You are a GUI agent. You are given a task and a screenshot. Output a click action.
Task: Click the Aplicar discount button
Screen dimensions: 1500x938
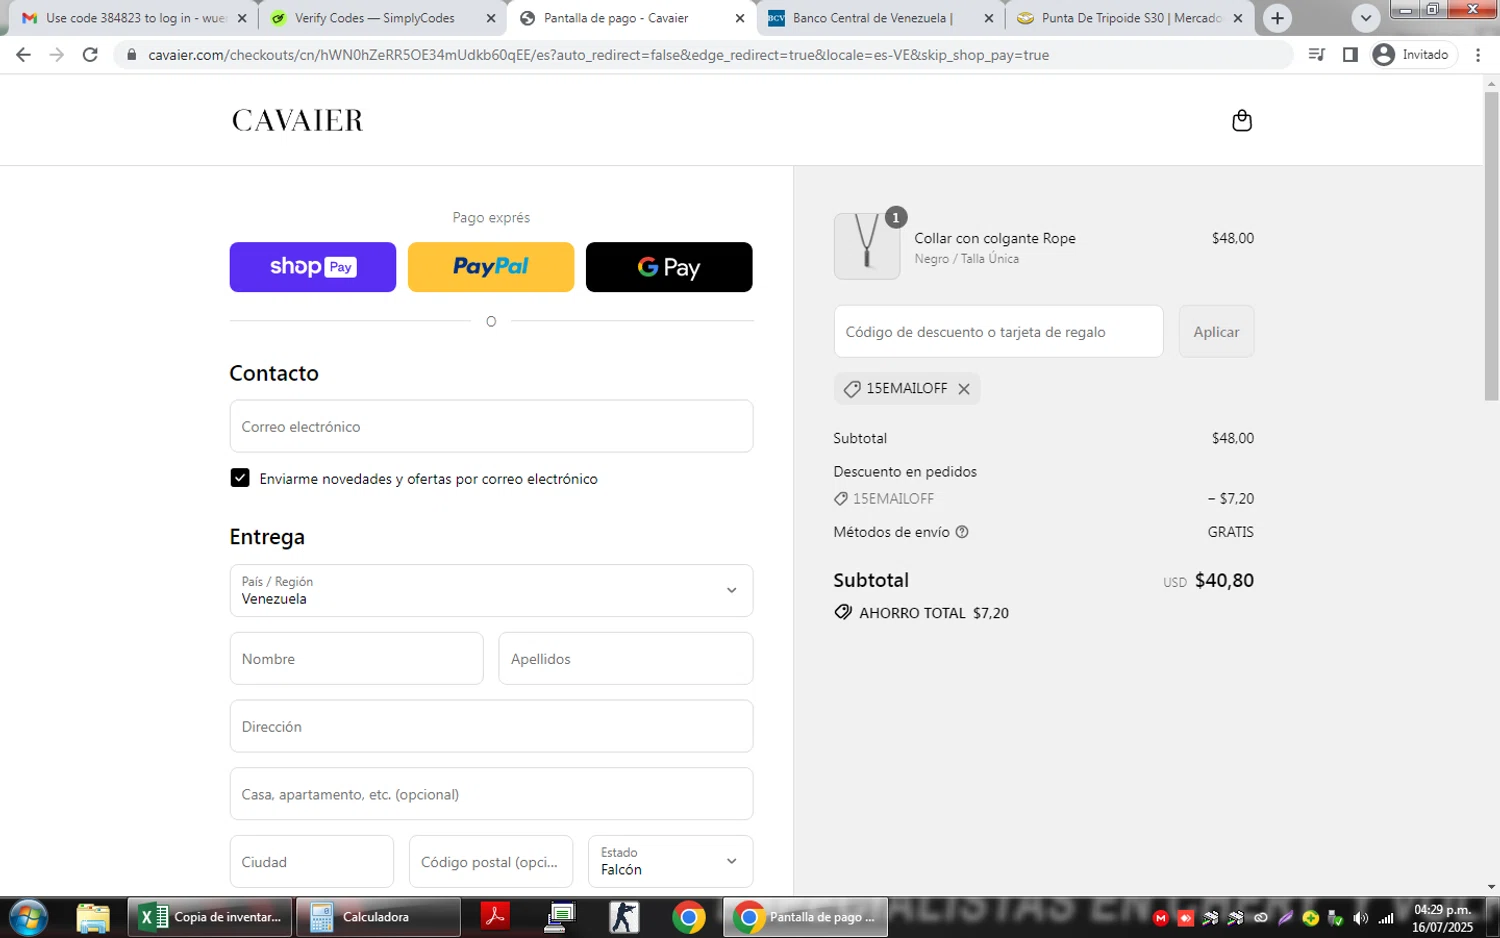1216,332
